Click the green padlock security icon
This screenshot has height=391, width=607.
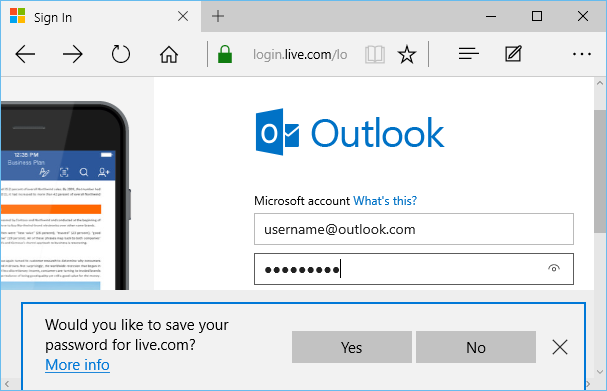coord(225,54)
